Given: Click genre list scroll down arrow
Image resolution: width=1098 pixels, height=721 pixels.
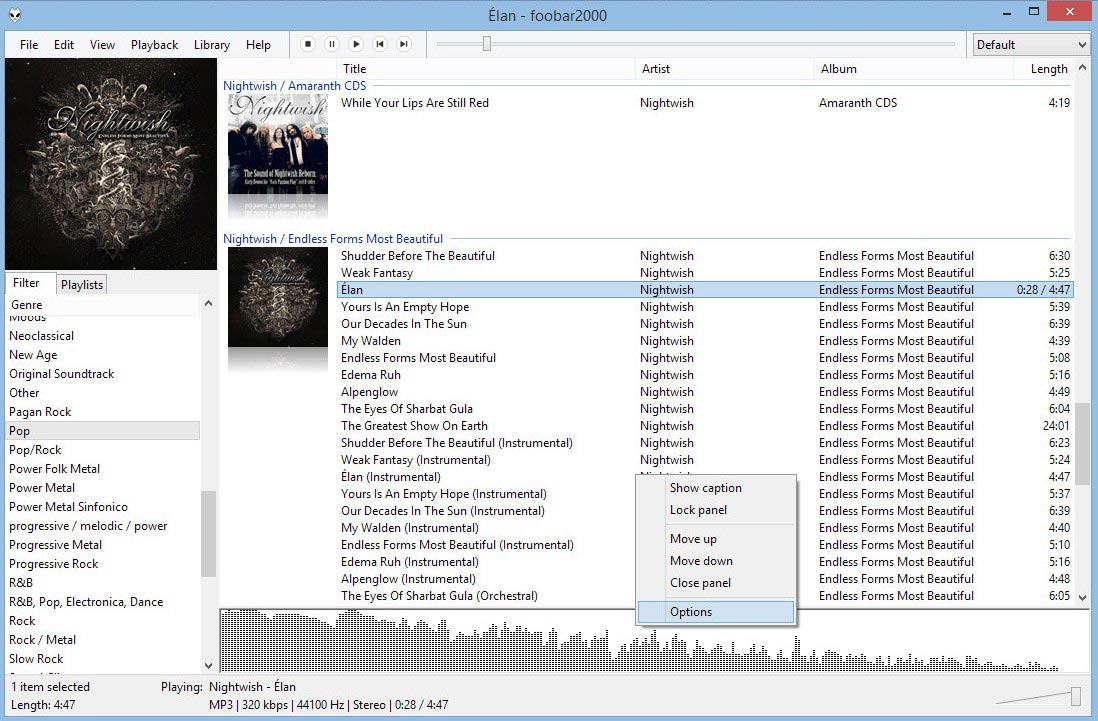Looking at the screenshot, I should [x=208, y=666].
